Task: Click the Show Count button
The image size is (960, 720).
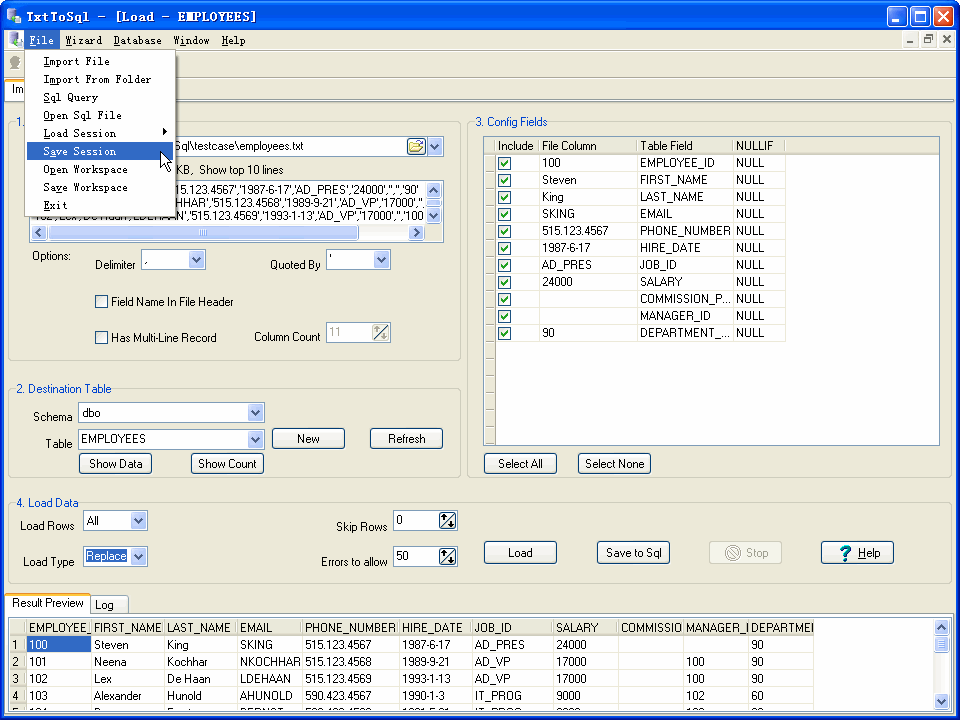Action: tap(227, 464)
